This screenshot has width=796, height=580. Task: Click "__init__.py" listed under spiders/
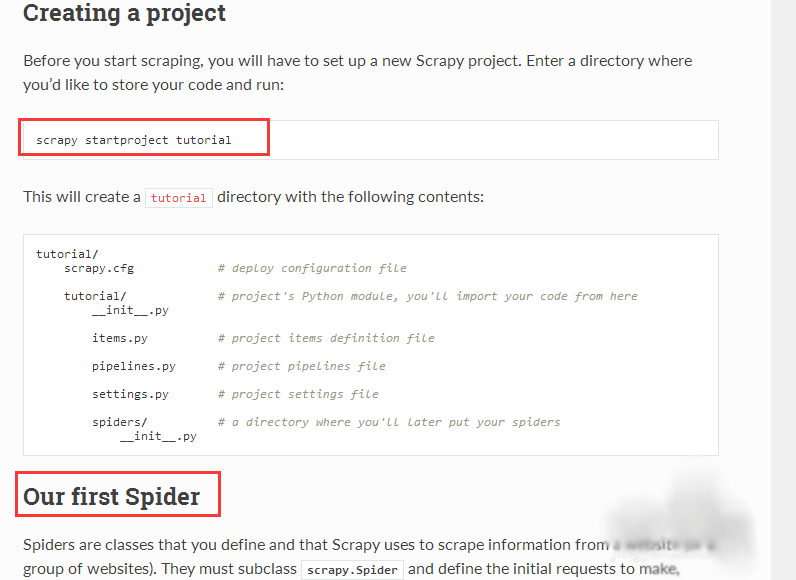[158, 436]
